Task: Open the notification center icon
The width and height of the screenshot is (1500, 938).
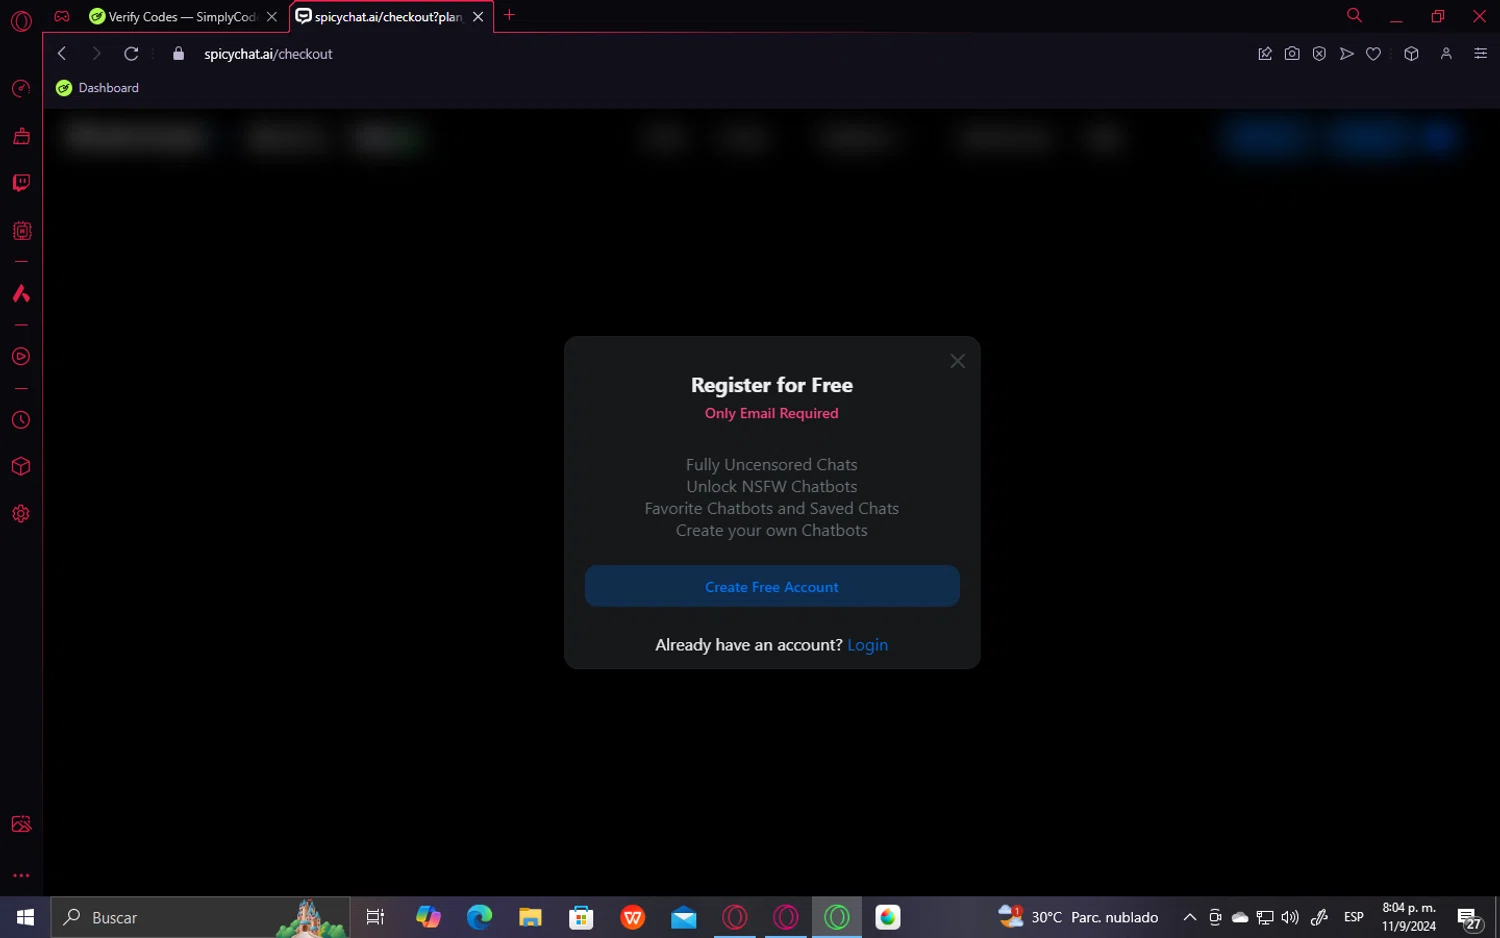Action: pyautogui.click(x=1469, y=918)
